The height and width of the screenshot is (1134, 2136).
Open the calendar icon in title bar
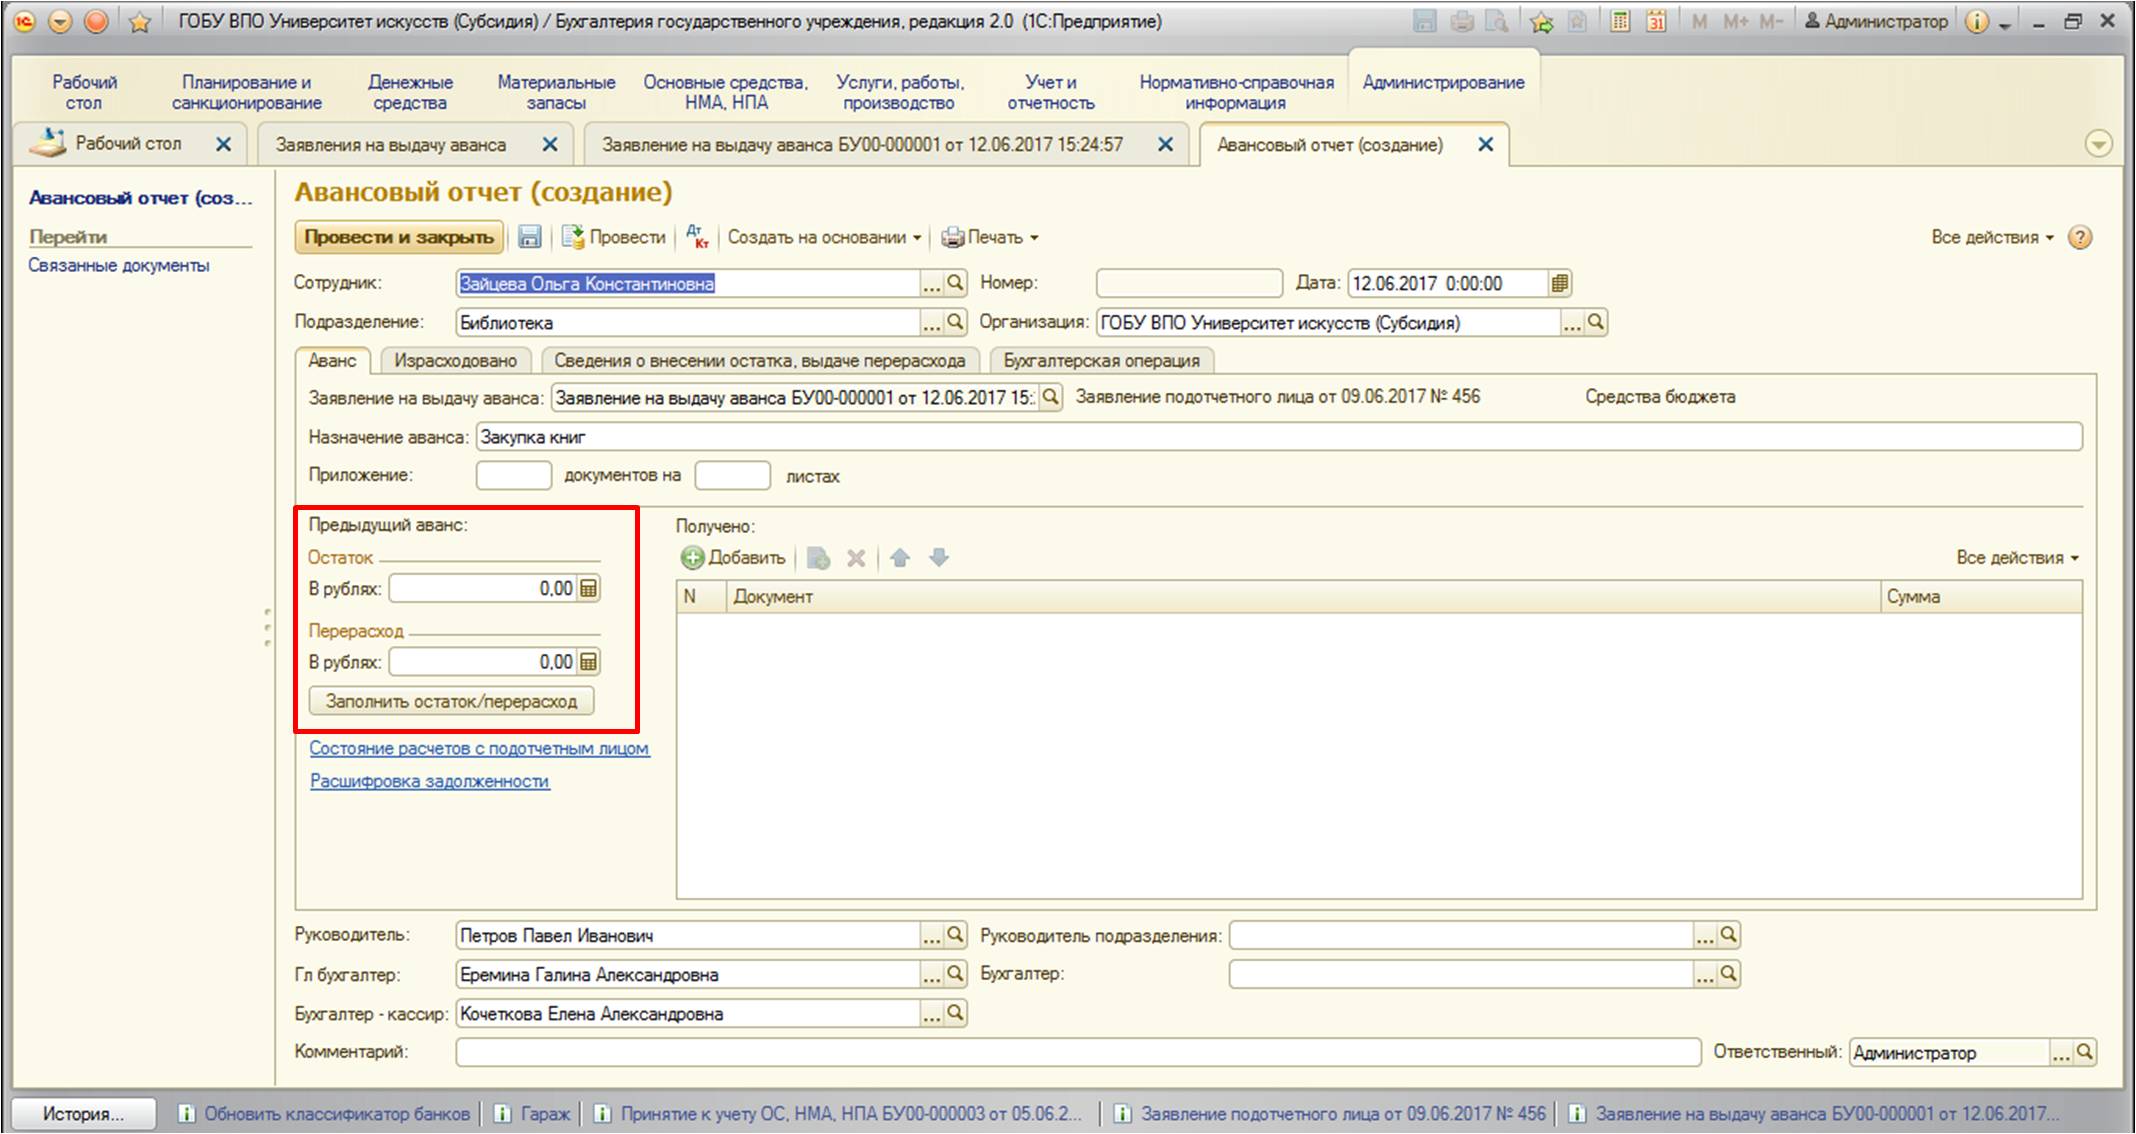(x=1656, y=21)
